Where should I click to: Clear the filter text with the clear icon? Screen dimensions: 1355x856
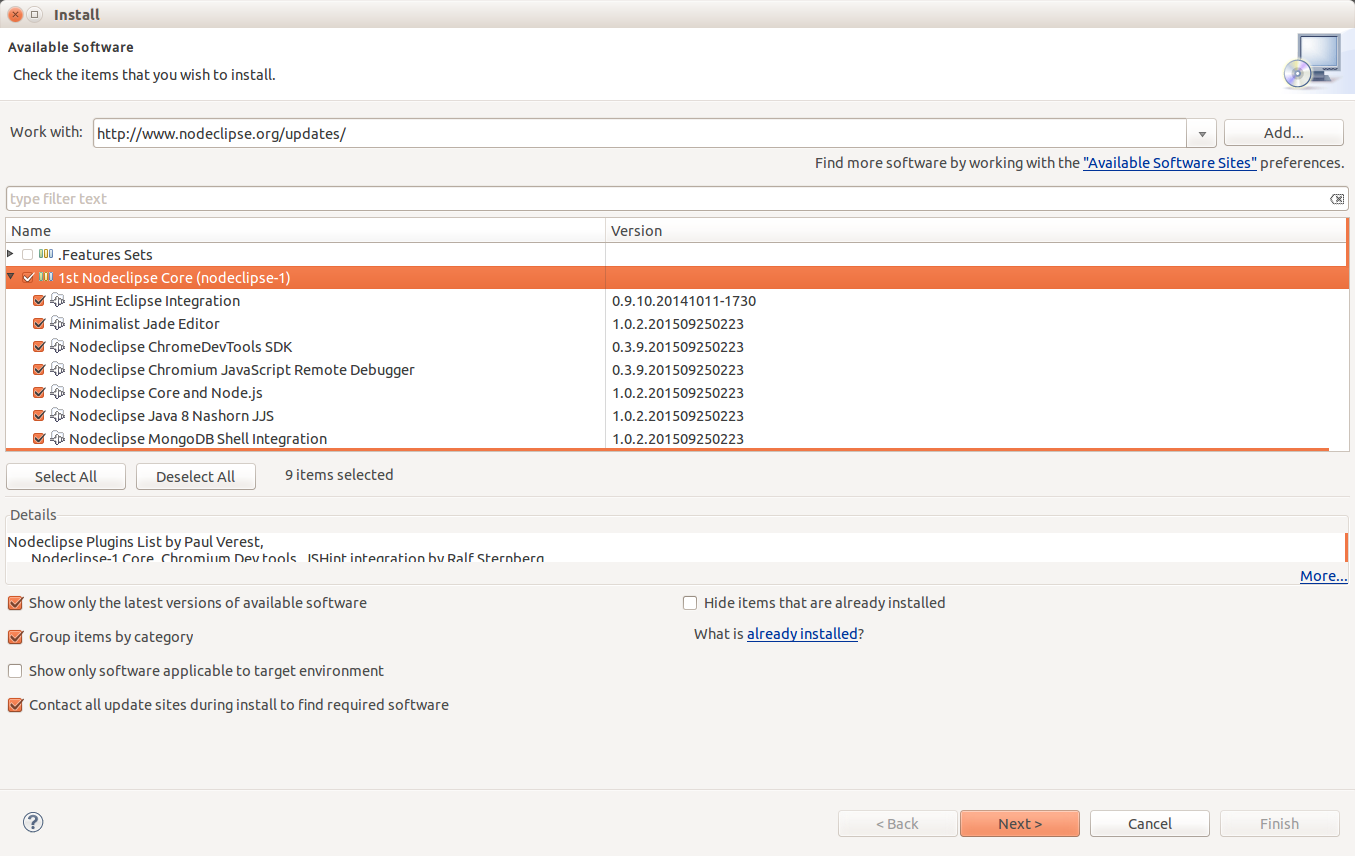coord(1337,199)
